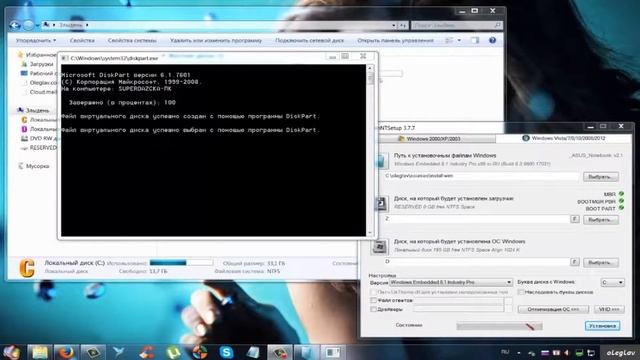Open Рабочий стол in the sidebar
Image resolution: width=640 pixels, height=360 pixels.
click(38, 73)
